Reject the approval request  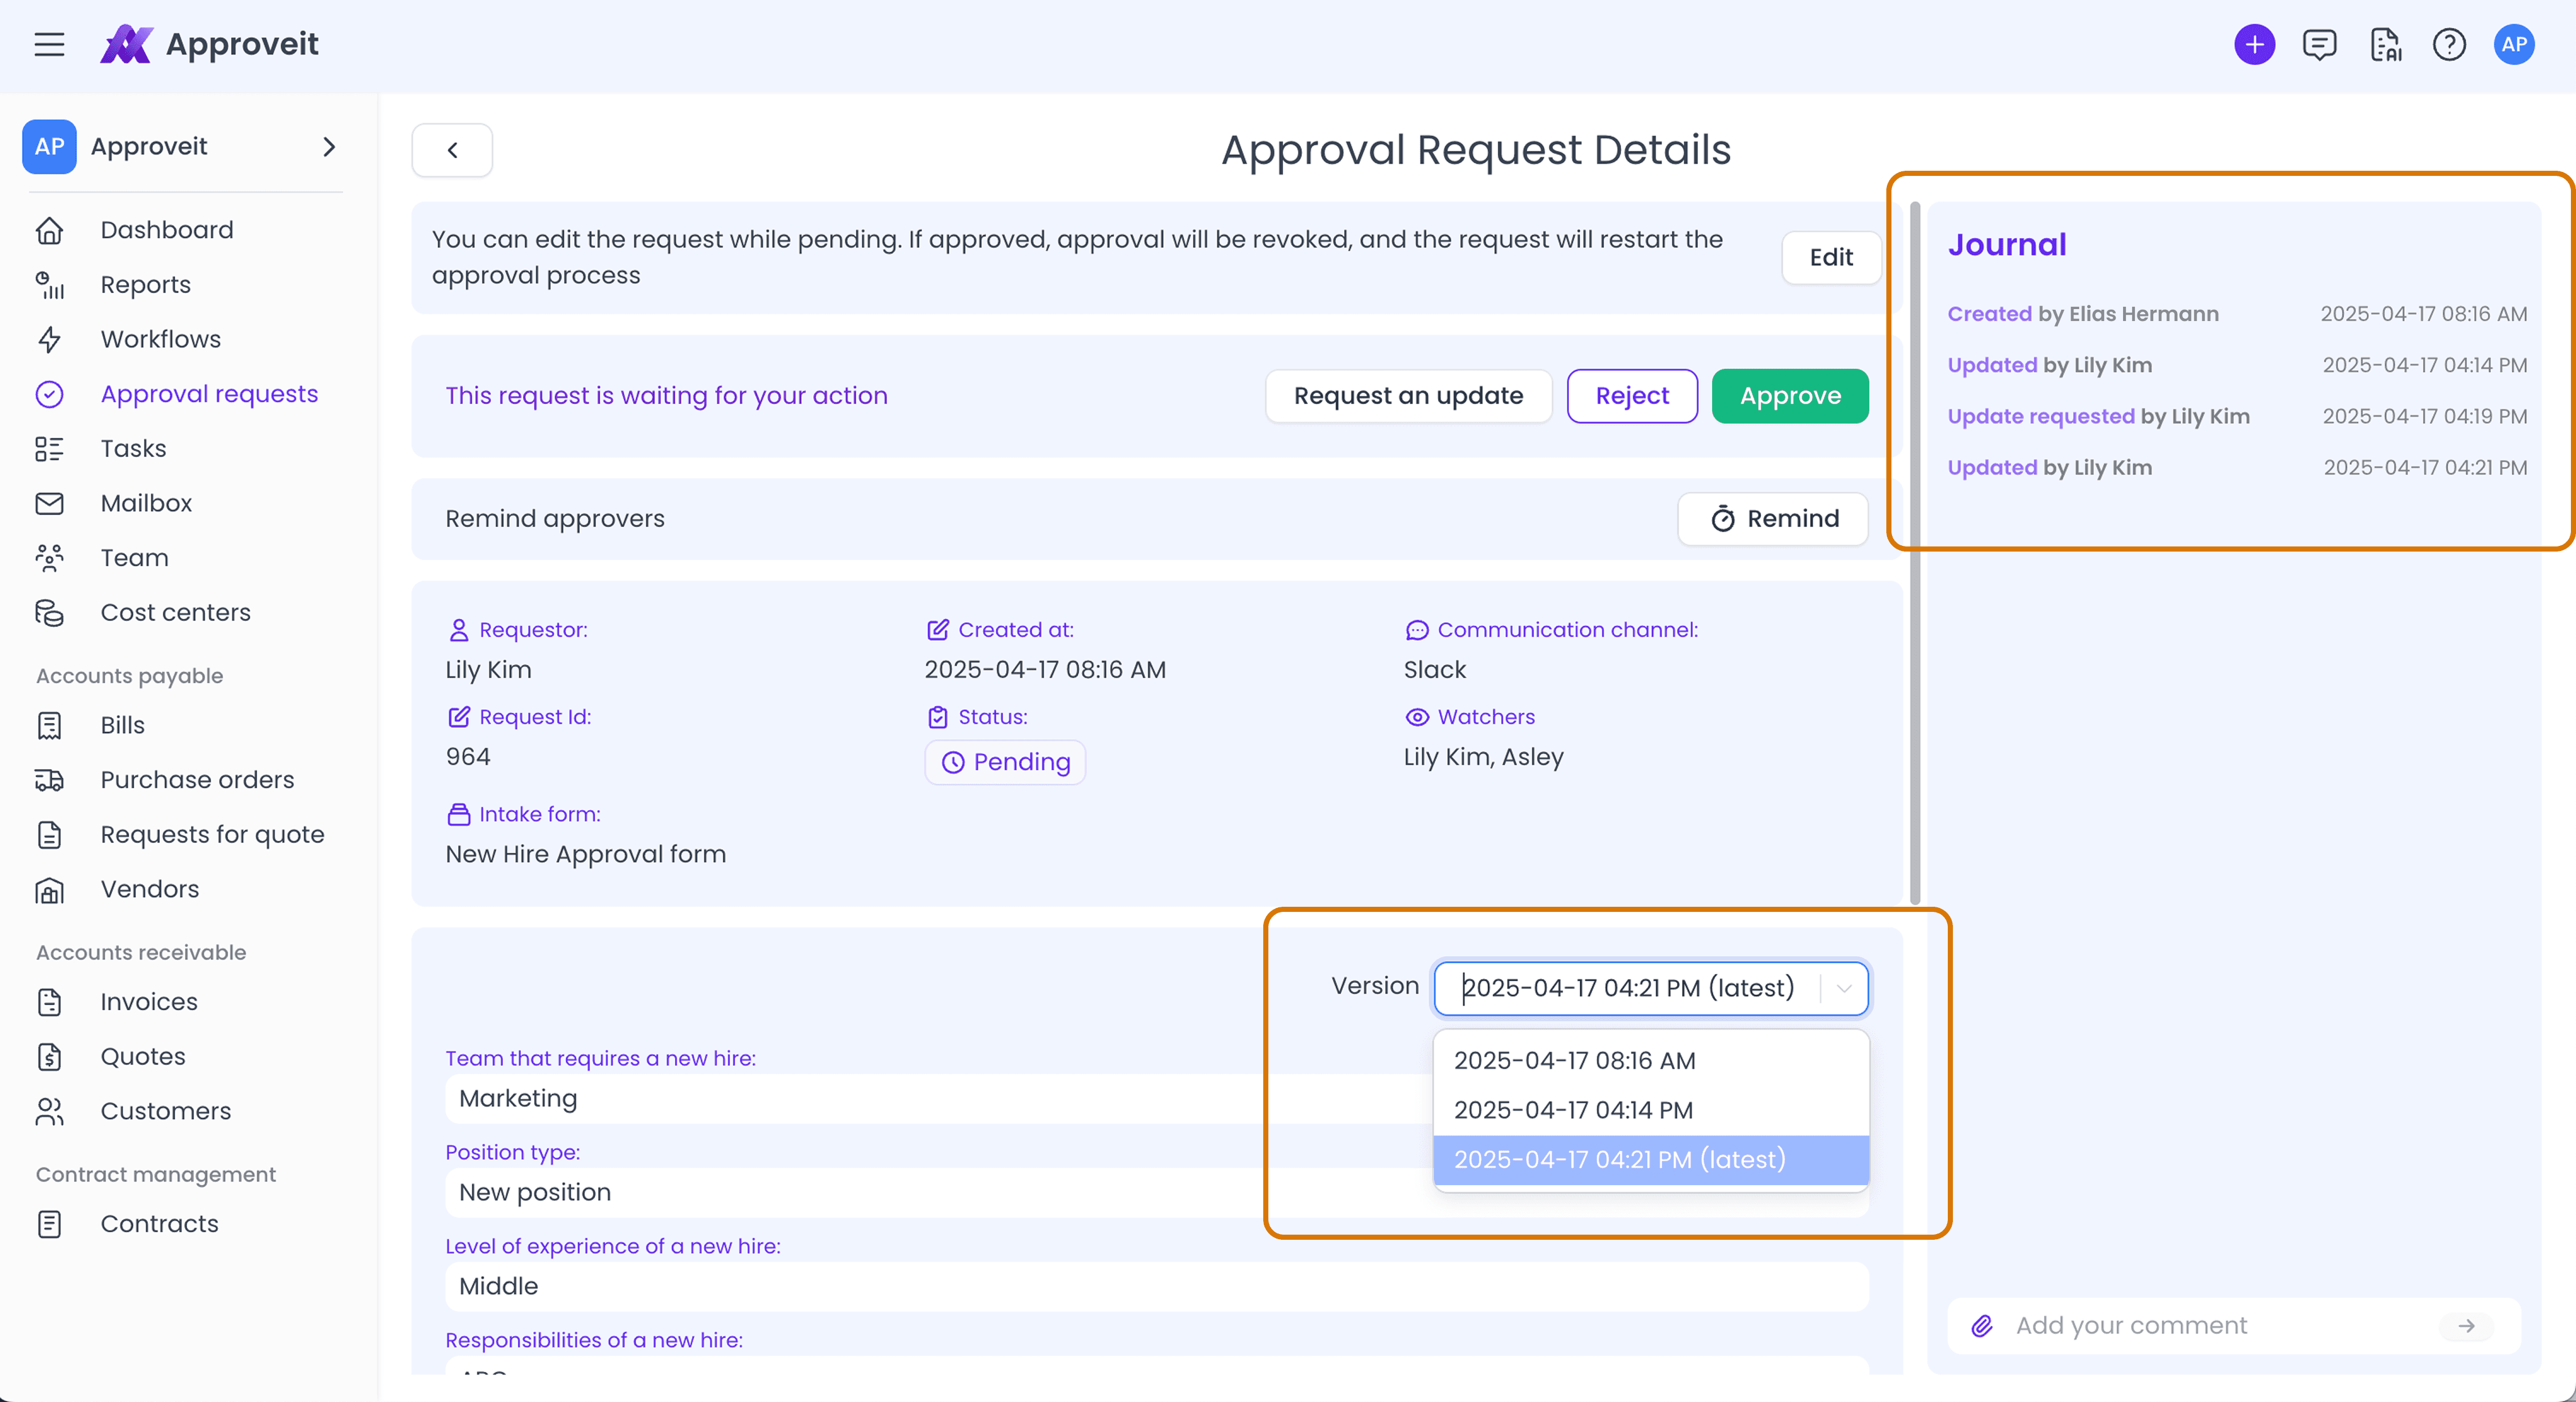point(1632,396)
